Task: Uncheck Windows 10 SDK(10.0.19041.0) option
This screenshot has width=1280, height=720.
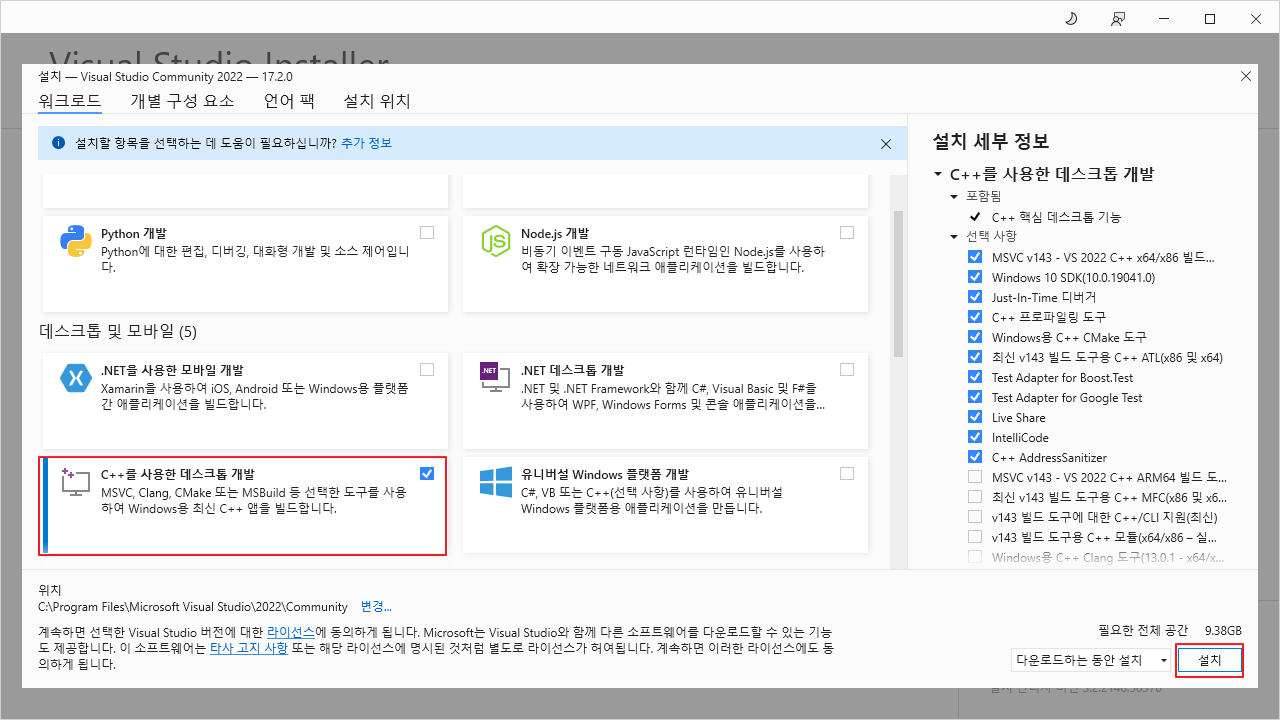Action: click(x=975, y=277)
